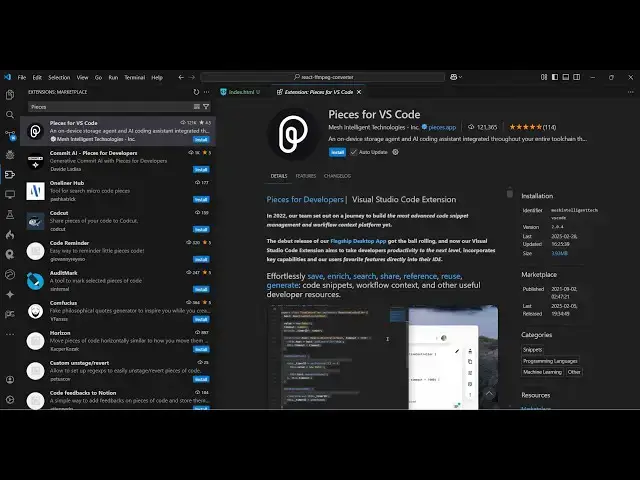Open the Explorer view in activity bar
Viewport: 640px width, 480px height.
coord(10,95)
